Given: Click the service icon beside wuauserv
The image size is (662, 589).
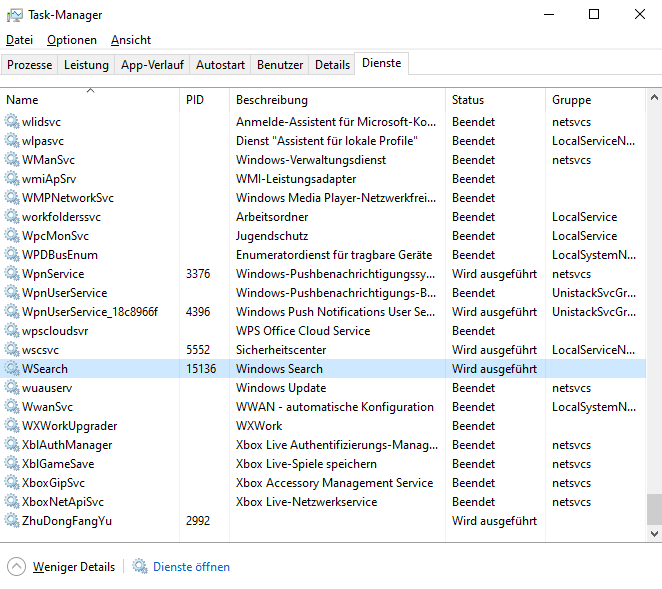Looking at the screenshot, I should (12, 388).
